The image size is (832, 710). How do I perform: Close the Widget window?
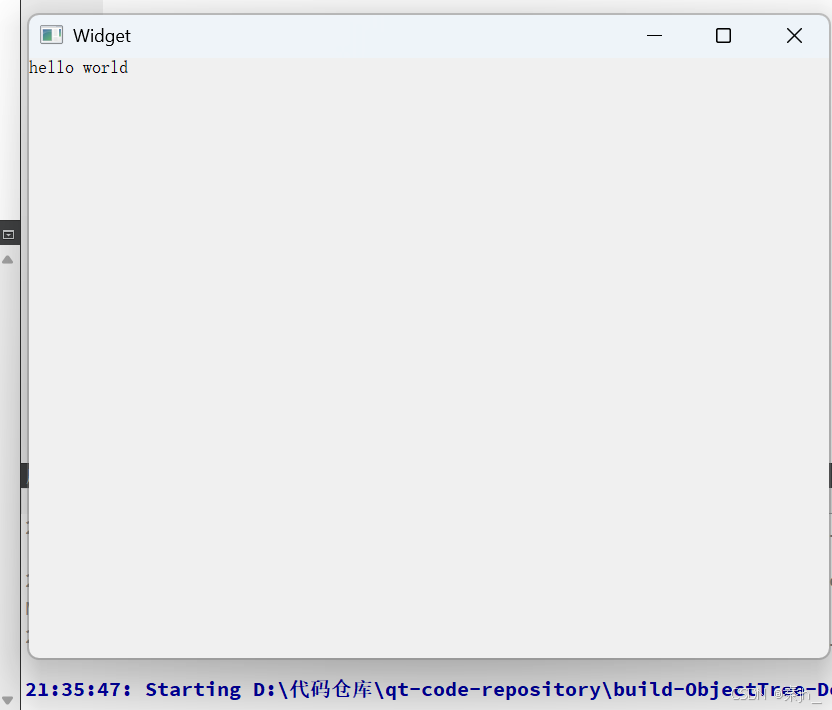(794, 36)
